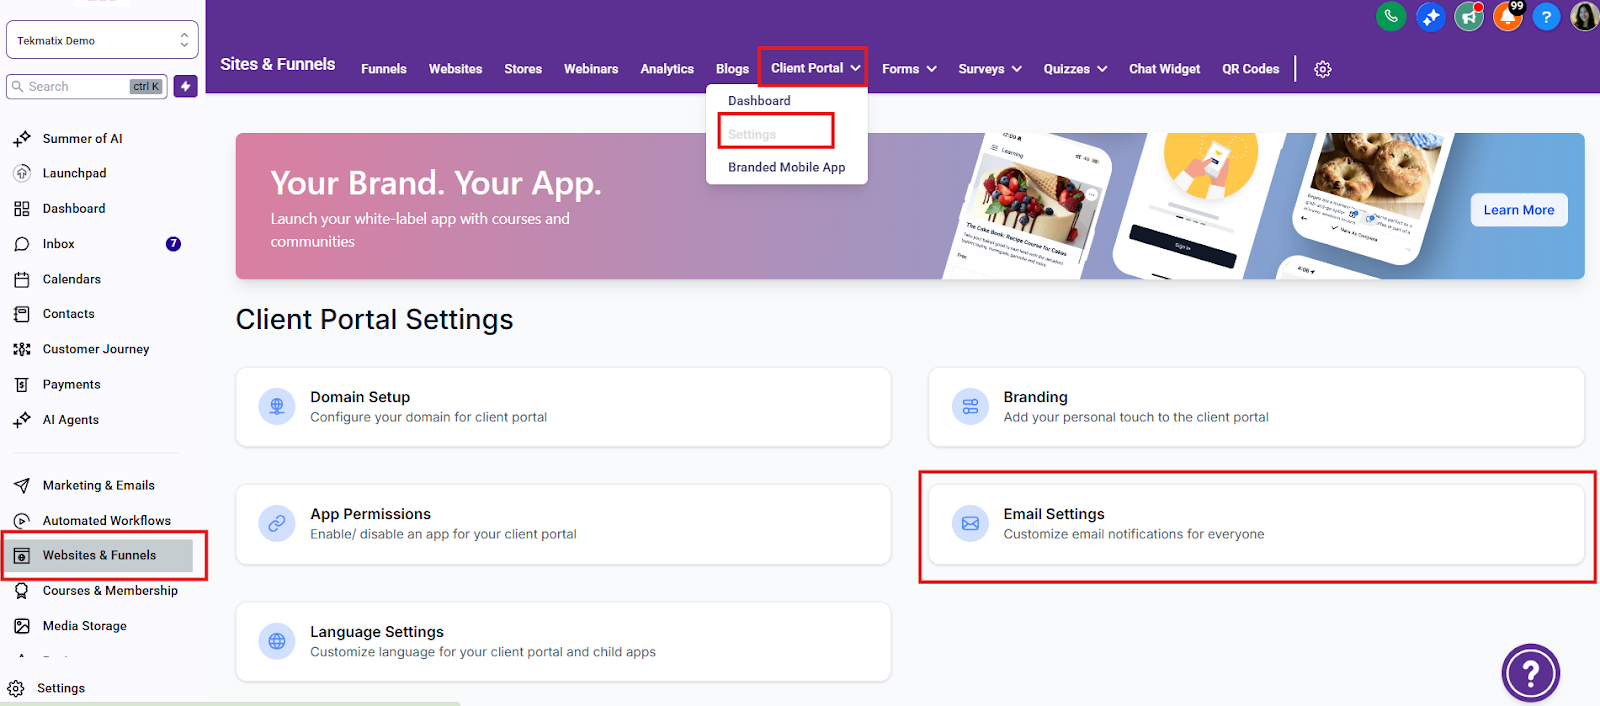The height and width of the screenshot is (706, 1600).
Task: Click the Domain Setup globe icon
Action: click(x=277, y=406)
